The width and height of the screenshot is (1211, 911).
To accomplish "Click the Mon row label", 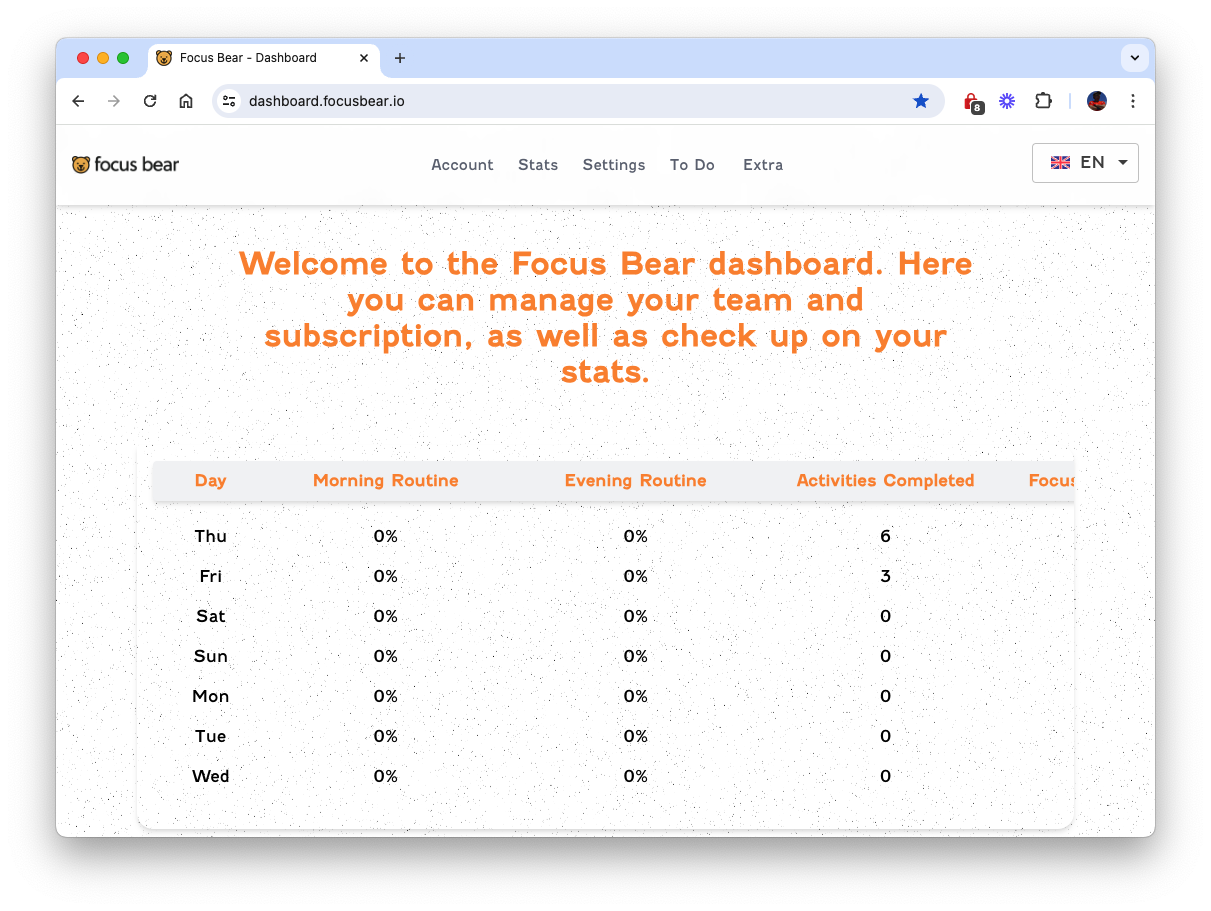I will pyautogui.click(x=211, y=696).
